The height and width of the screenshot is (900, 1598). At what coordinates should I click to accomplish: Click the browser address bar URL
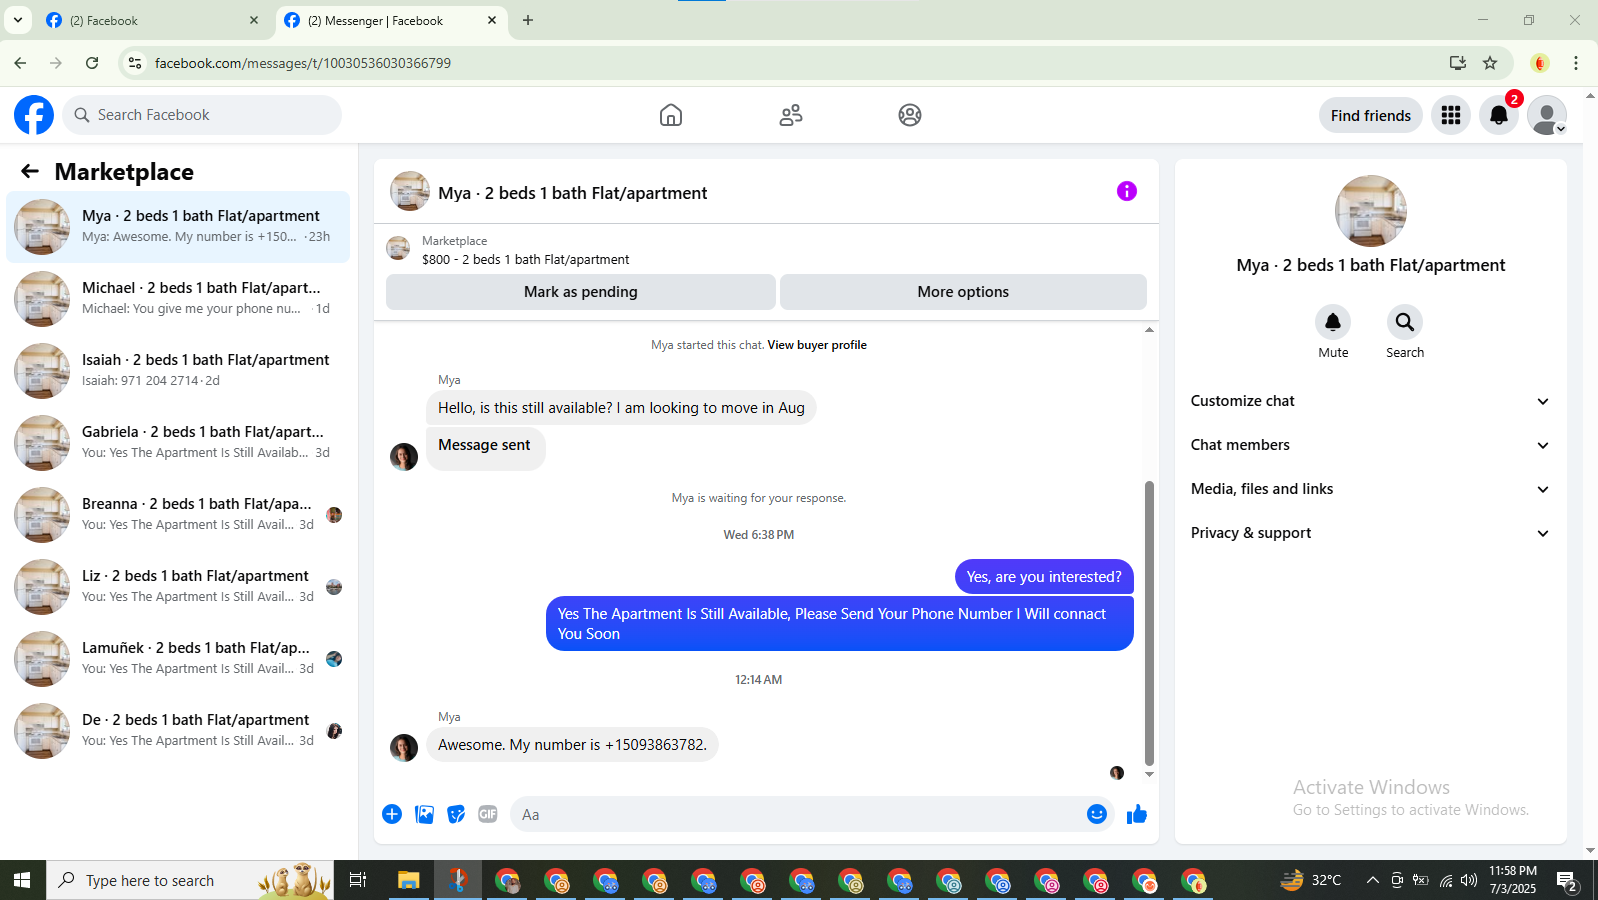[303, 63]
